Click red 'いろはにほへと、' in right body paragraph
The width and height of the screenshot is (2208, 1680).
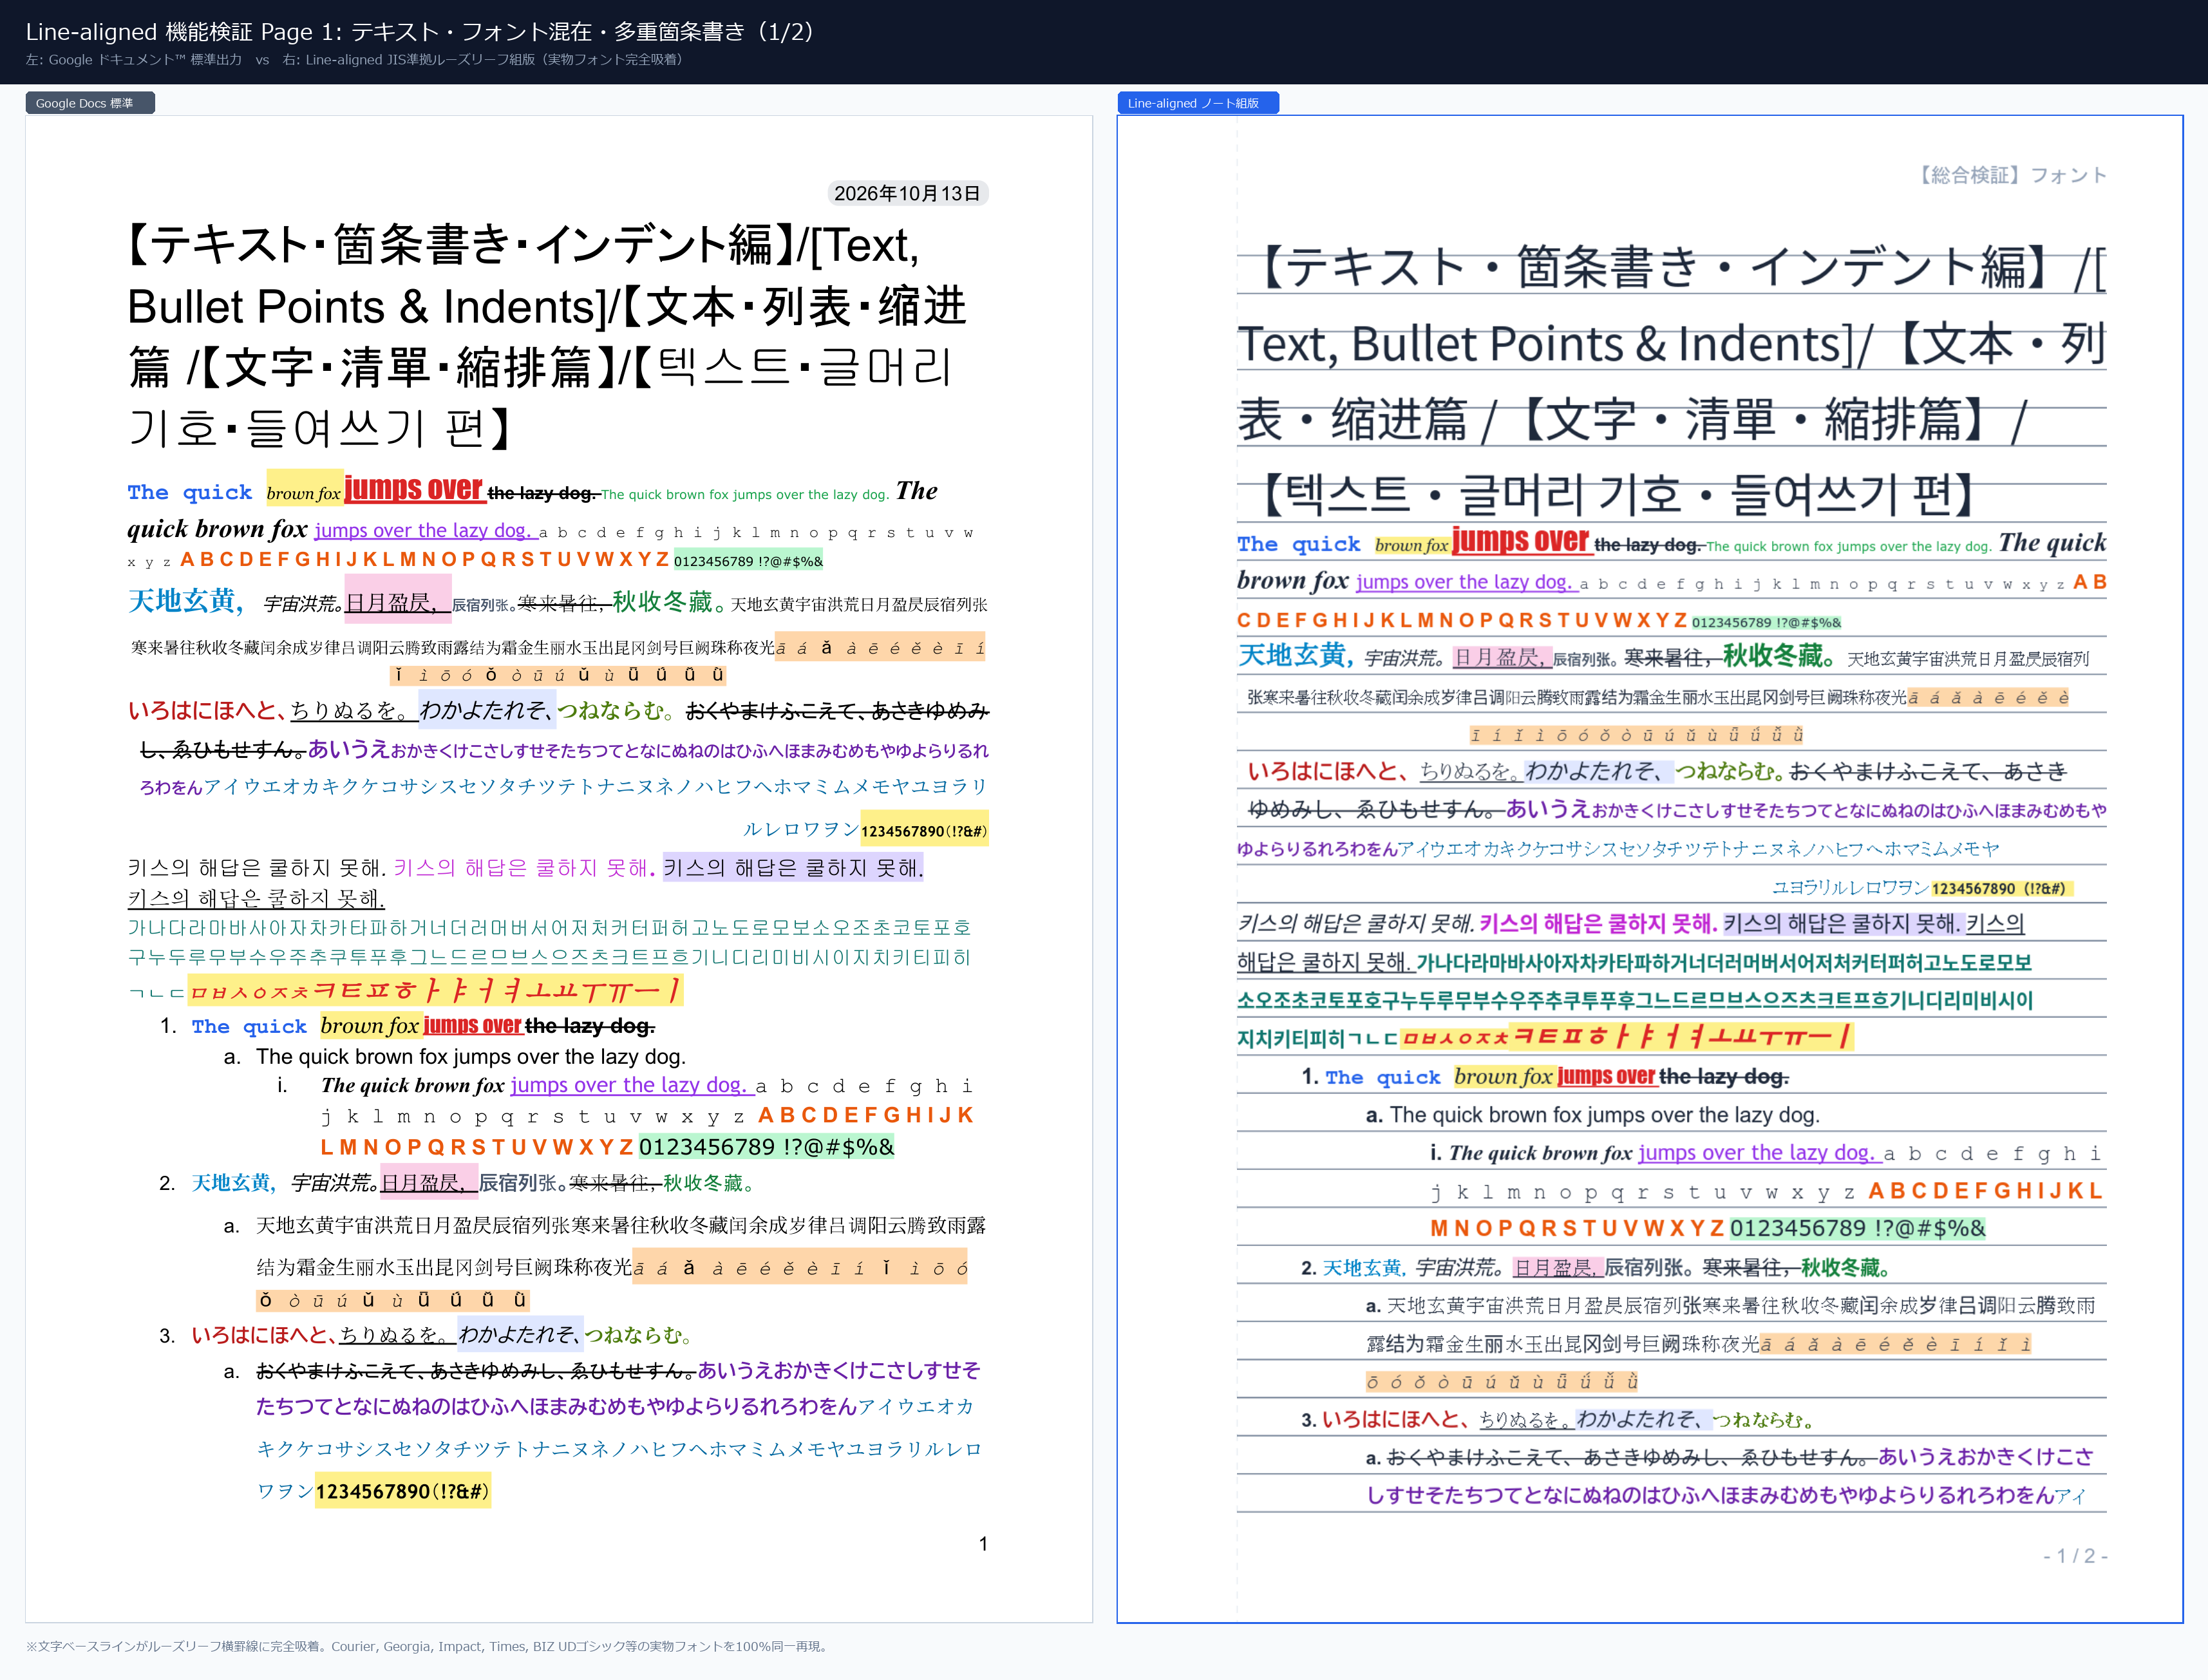tap(1328, 771)
